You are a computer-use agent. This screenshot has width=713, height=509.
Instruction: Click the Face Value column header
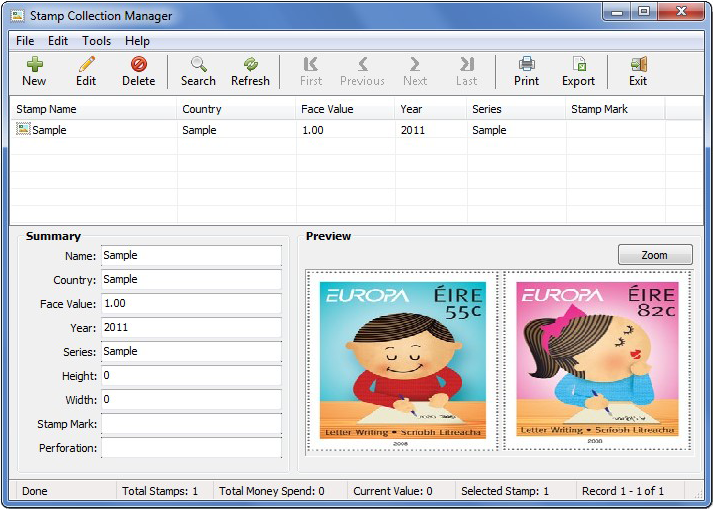coord(345,109)
